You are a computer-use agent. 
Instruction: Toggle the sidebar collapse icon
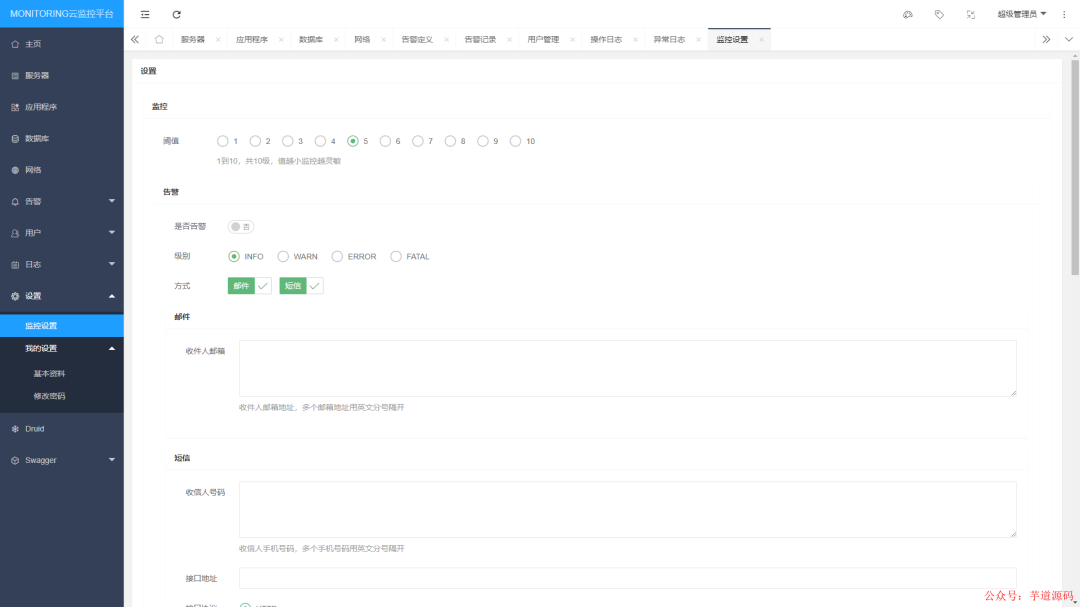tap(145, 14)
